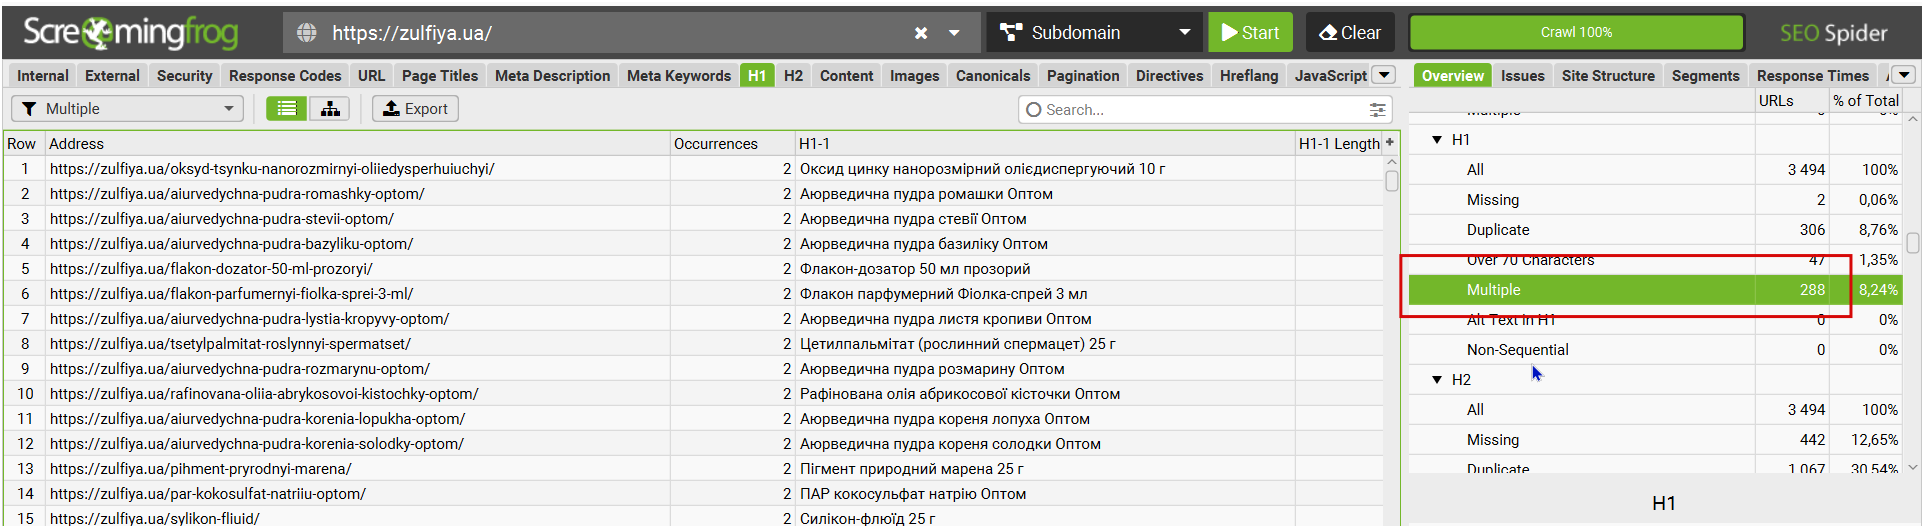Click the plus icon to add columns

(x=1390, y=143)
